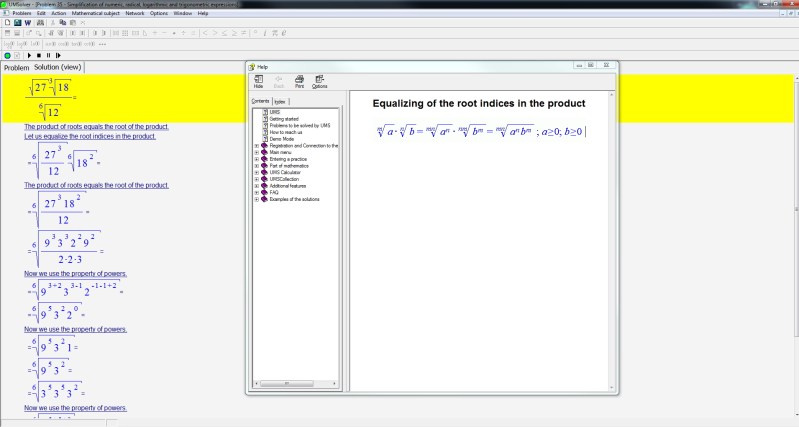Screen dimensions: 799x427
Task: Expand the Main menu help topic
Action: coord(257,152)
